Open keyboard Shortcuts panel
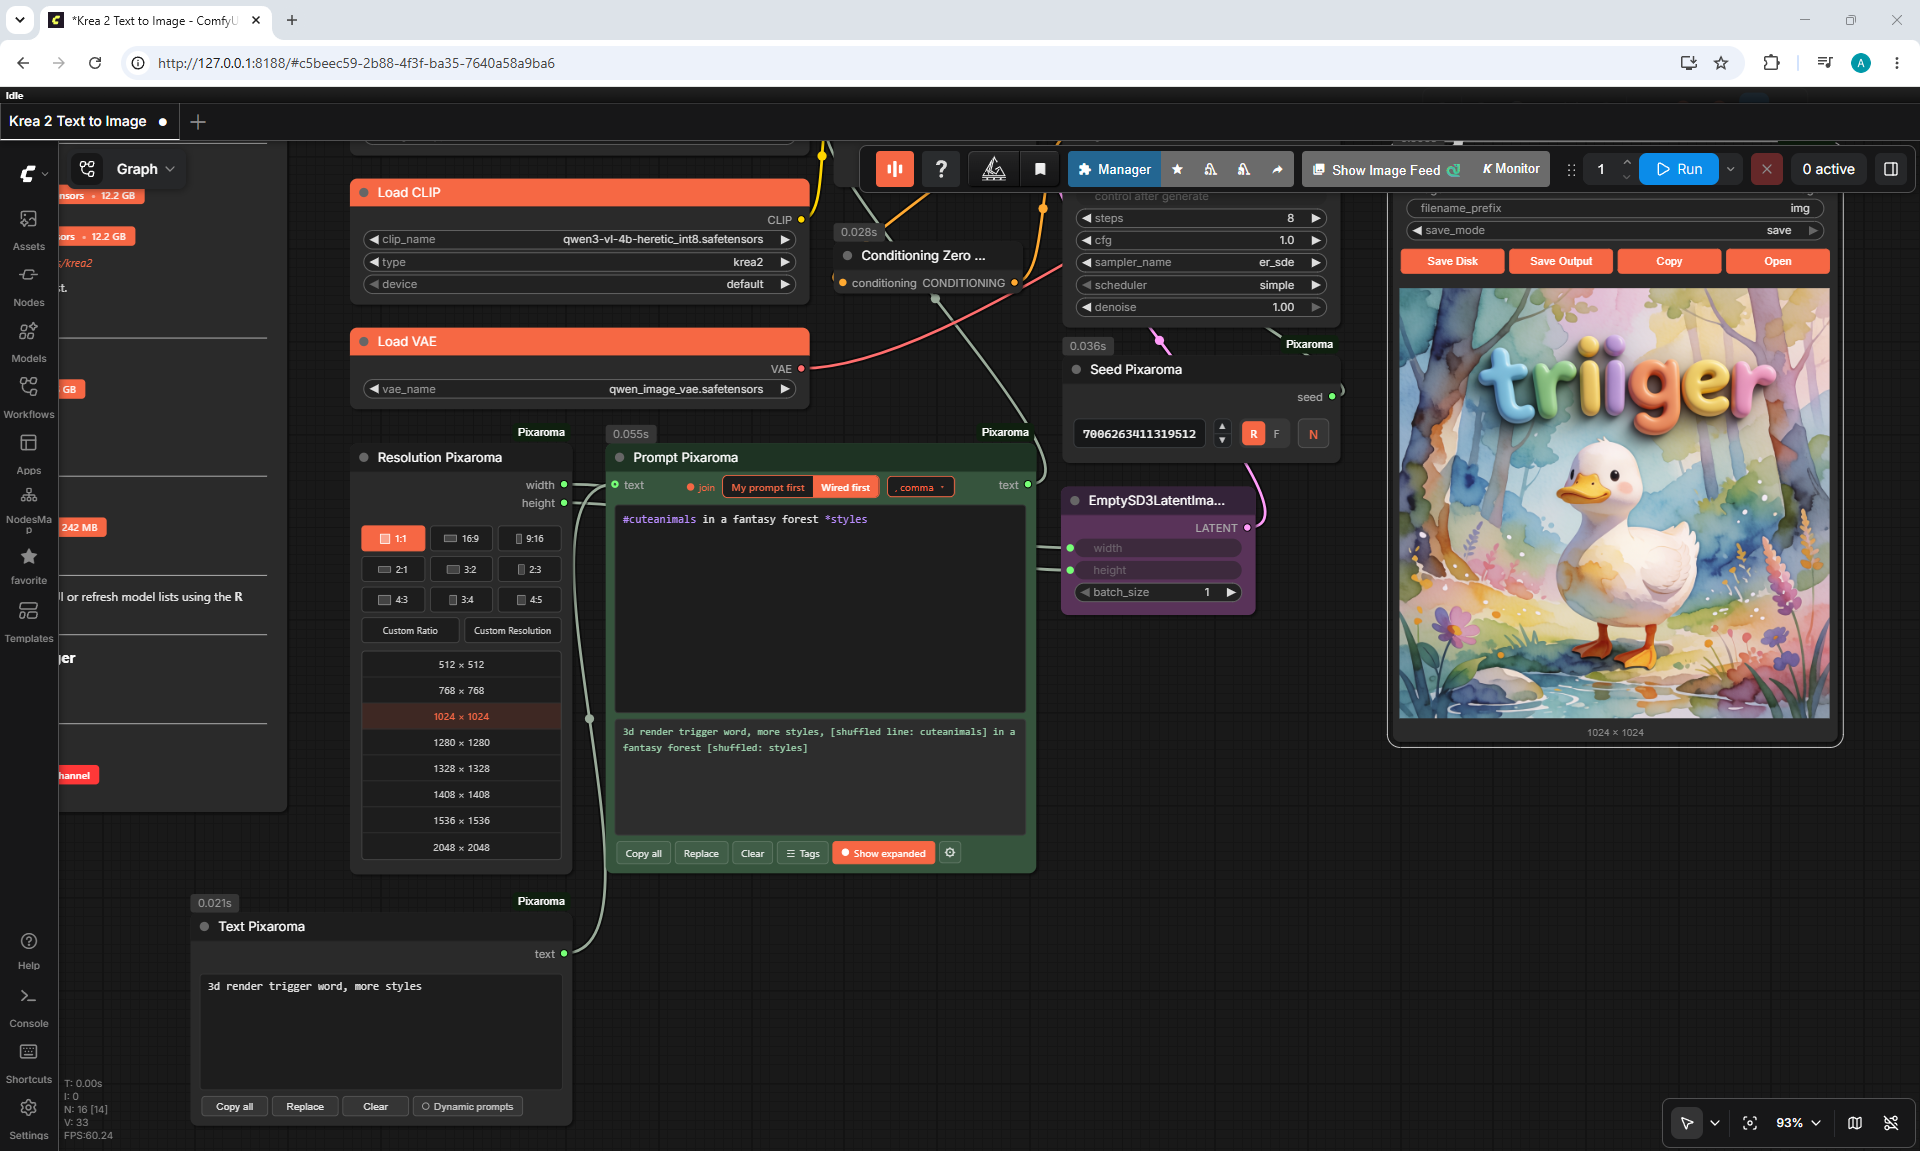The height and width of the screenshot is (1151, 1920). pyautogui.click(x=28, y=1063)
